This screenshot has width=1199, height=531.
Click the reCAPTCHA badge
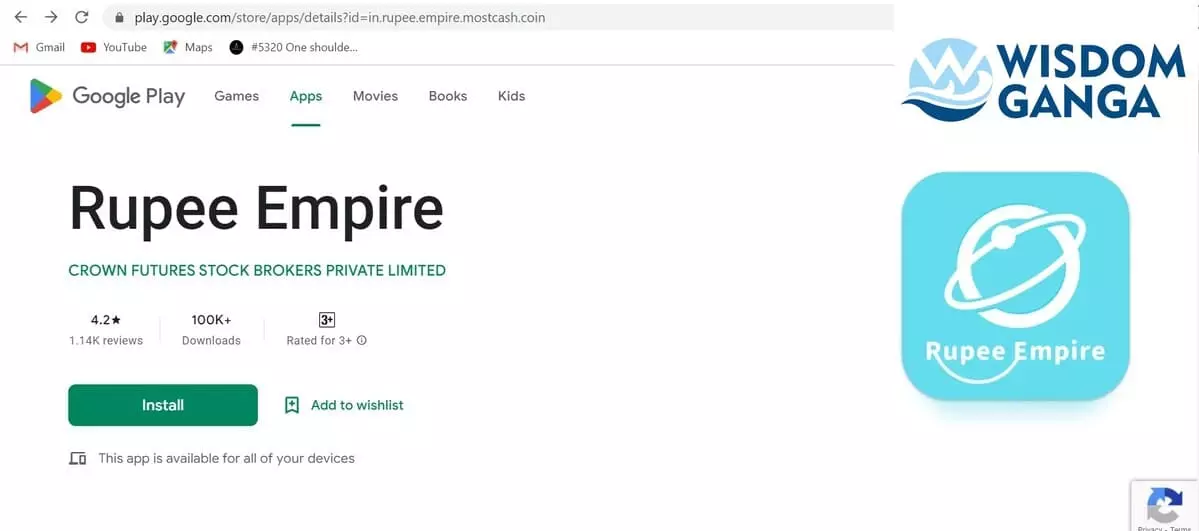tap(1165, 506)
